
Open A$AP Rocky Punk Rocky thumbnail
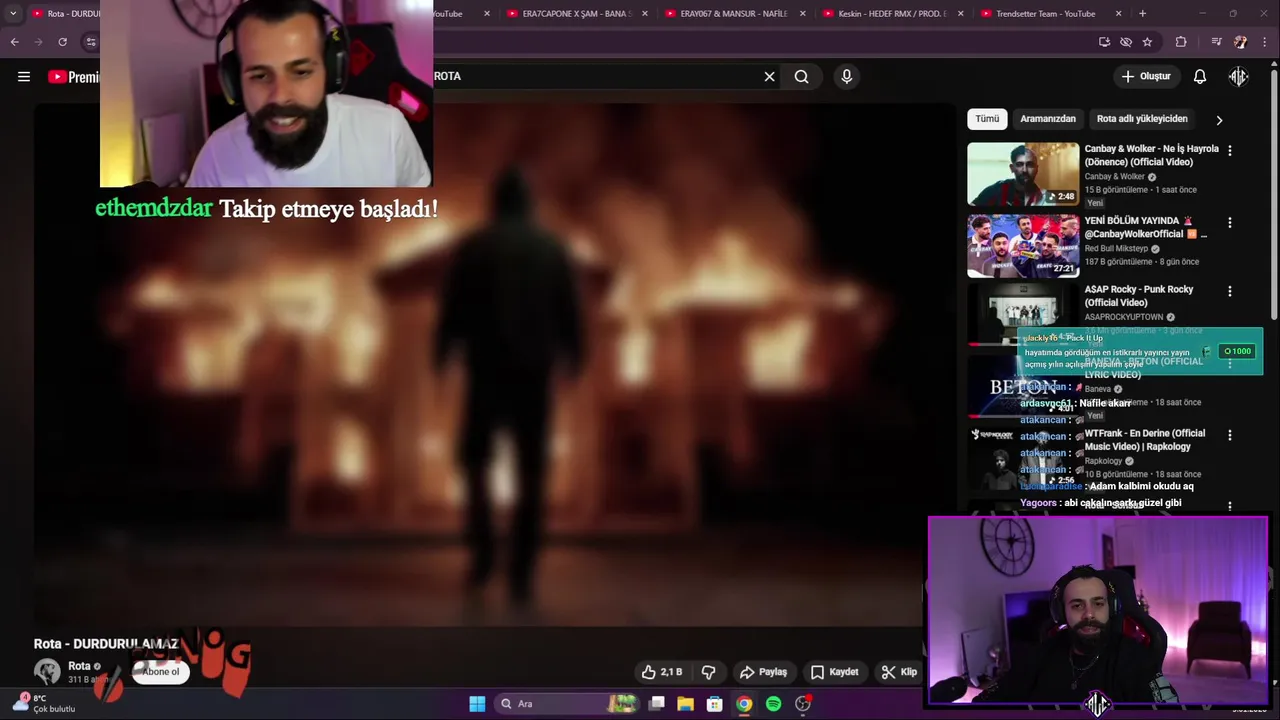tap(1023, 313)
